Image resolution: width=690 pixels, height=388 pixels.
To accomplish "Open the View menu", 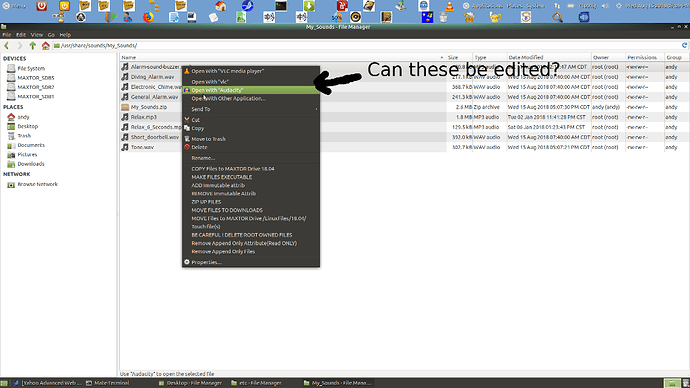I will point(37,35).
